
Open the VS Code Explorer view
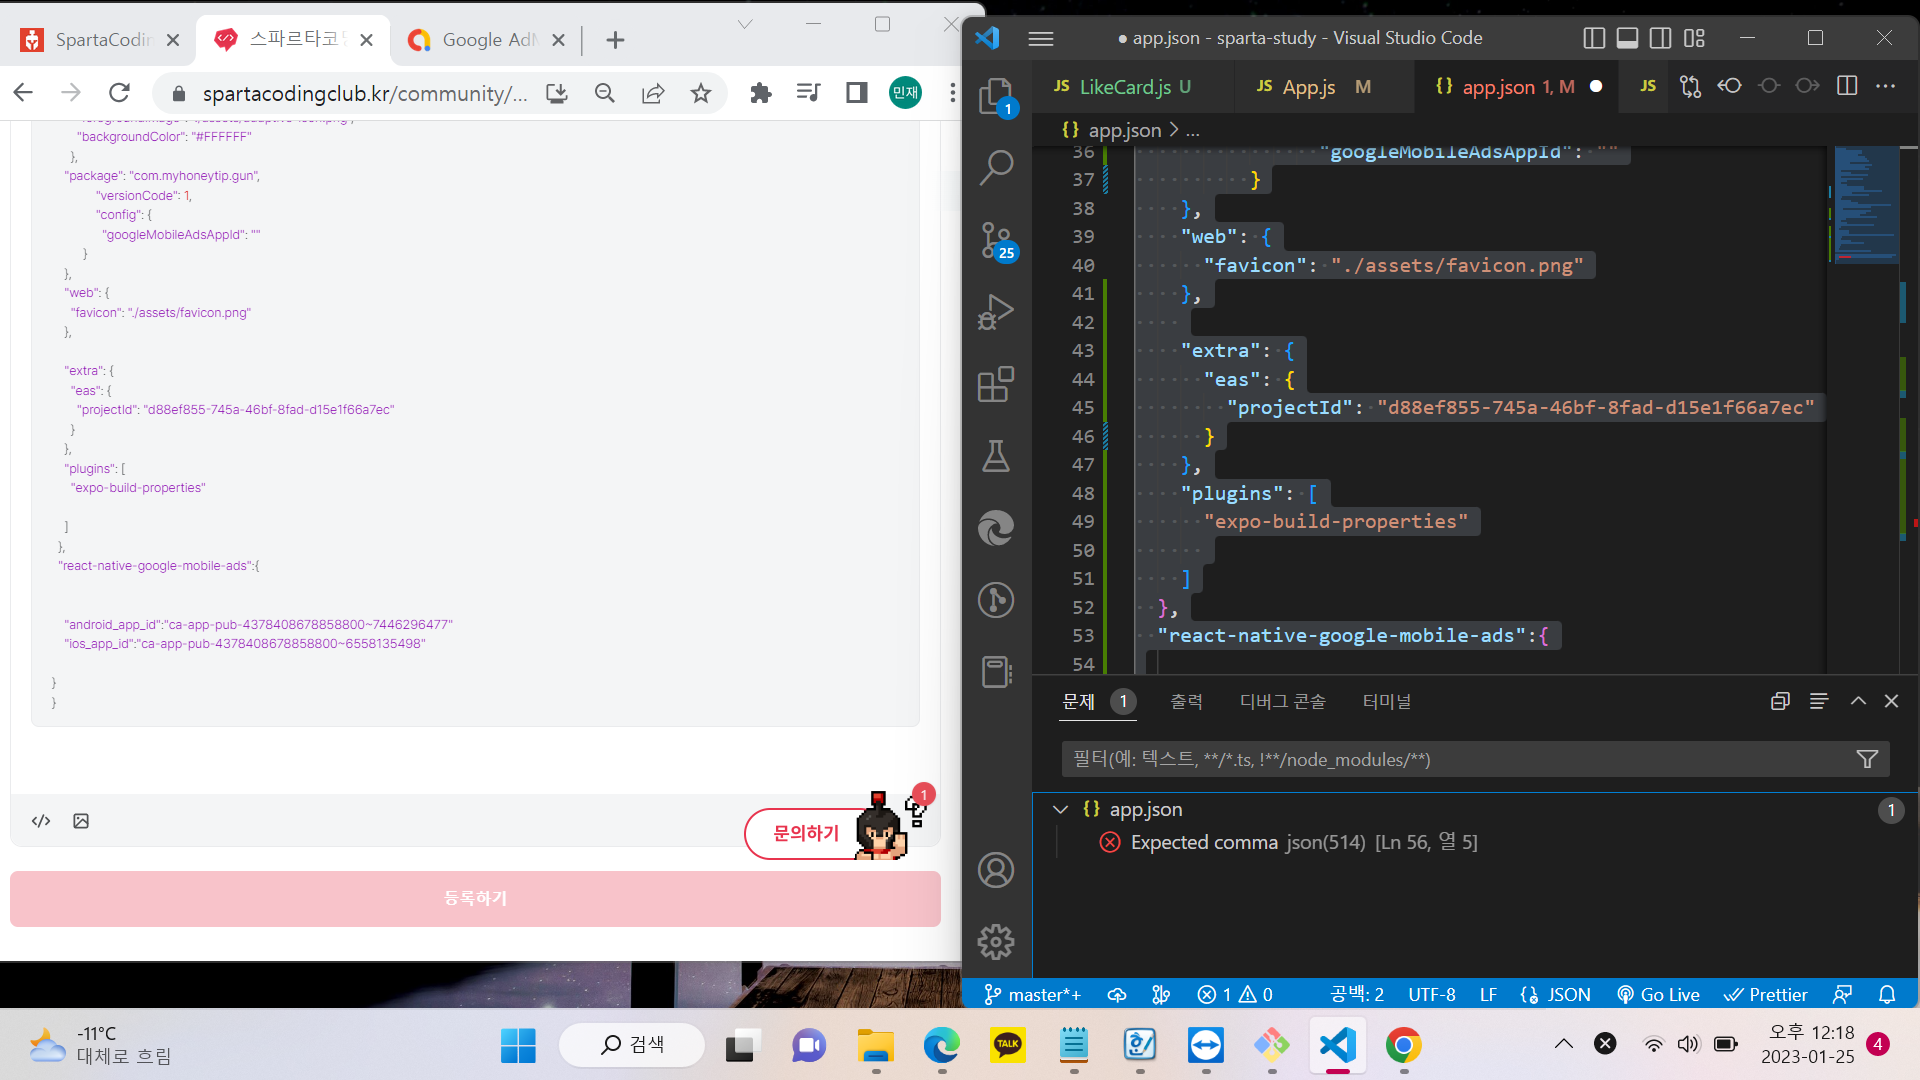click(996, 97)
